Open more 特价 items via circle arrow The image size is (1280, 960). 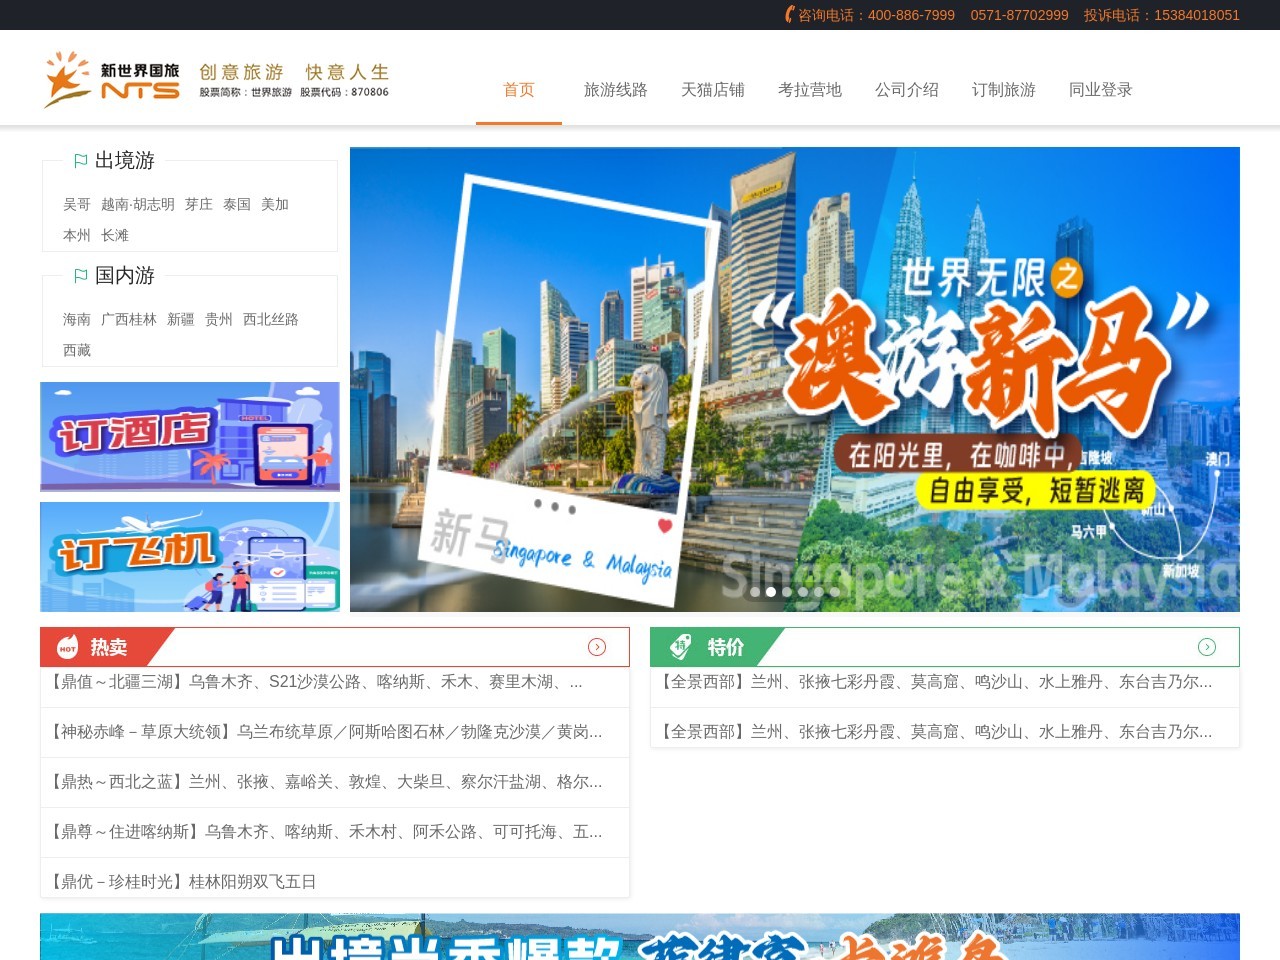pos(1207,647)
